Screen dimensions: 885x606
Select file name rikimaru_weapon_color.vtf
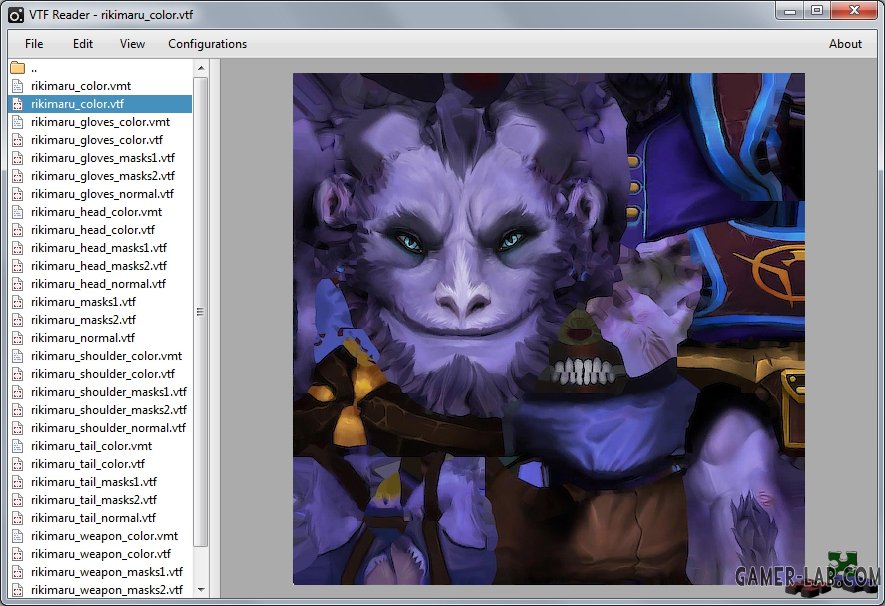coord(100,554)
